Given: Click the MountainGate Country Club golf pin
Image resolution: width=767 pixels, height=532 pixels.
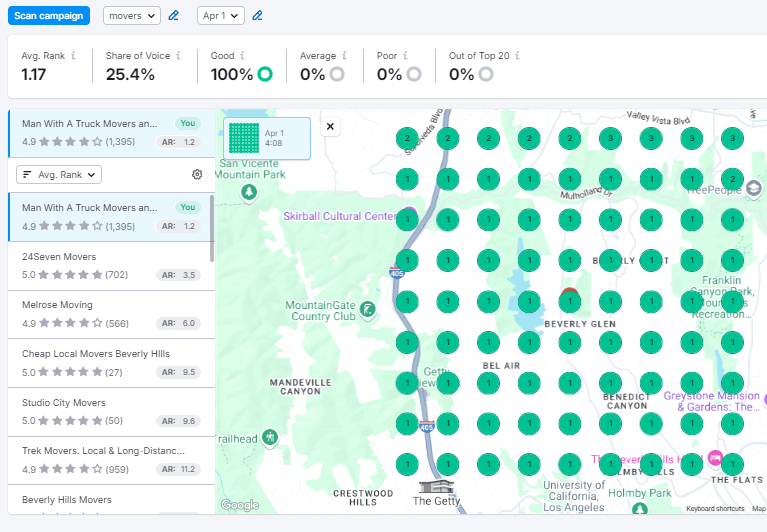Looking at the screenshot, I should [367, 309].
